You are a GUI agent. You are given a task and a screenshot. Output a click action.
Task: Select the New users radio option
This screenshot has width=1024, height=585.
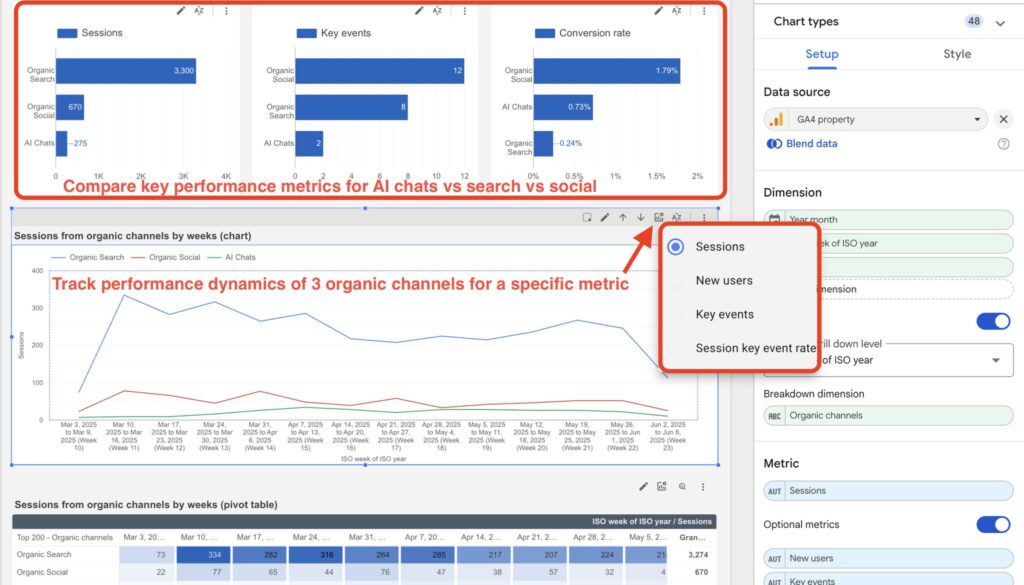coord(677,279)
